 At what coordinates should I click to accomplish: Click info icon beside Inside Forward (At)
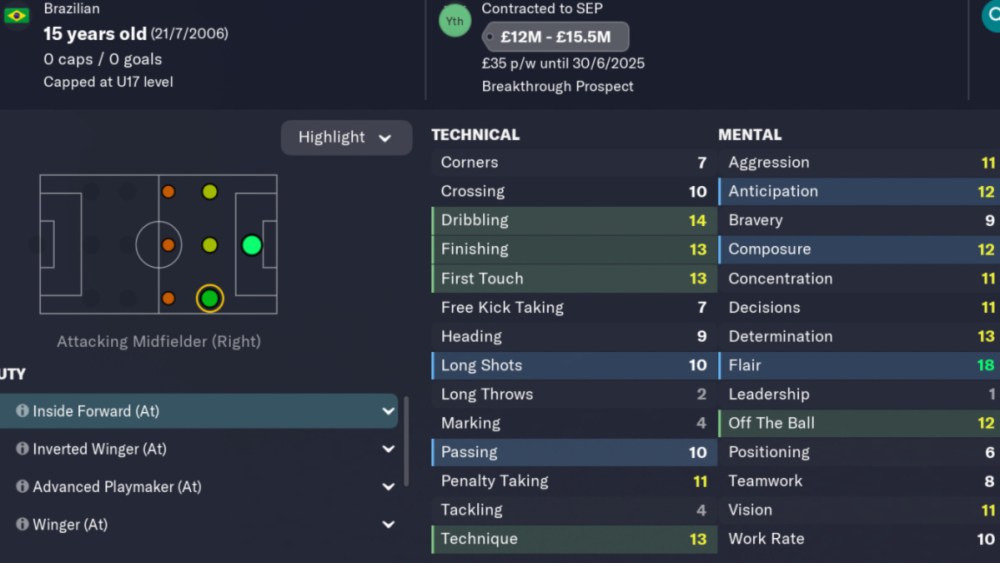click(22, 411)
